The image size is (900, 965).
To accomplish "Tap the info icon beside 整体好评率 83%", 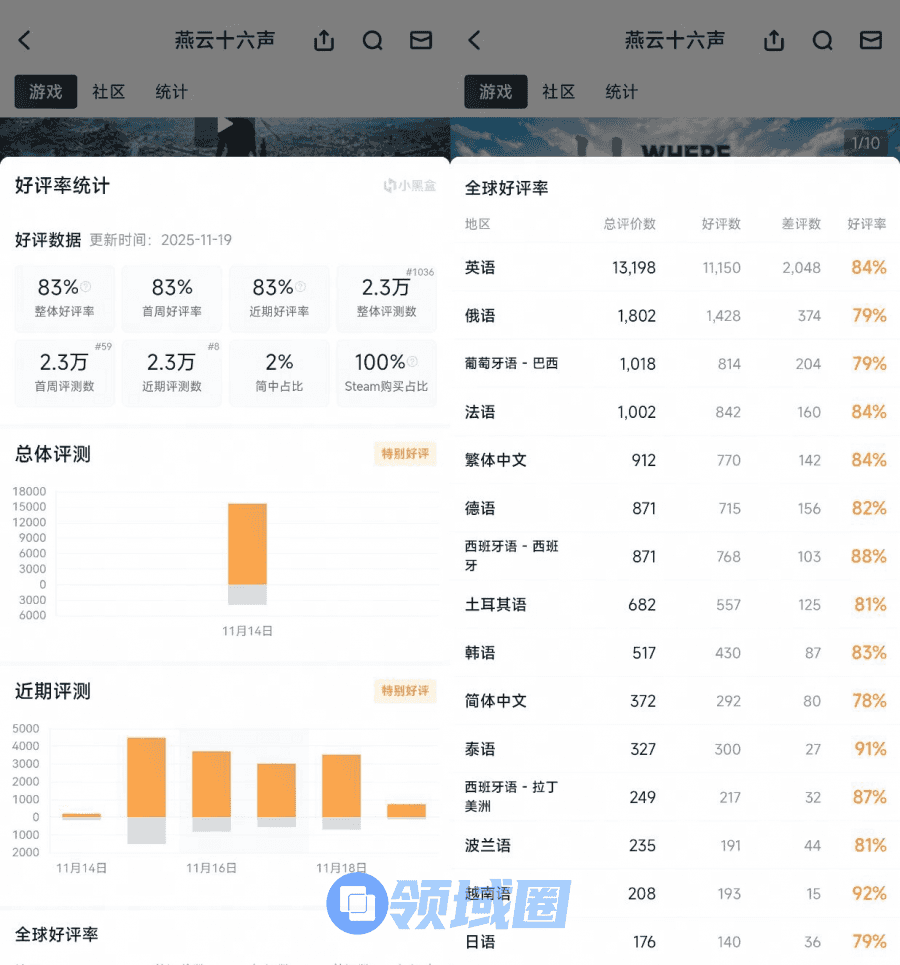I will point(86,287).
